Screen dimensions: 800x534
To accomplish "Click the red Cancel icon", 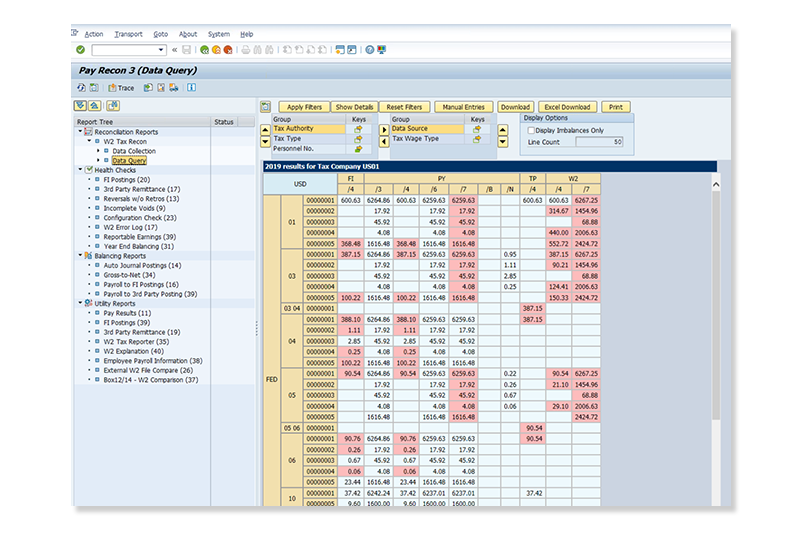I will click(228, 50).
